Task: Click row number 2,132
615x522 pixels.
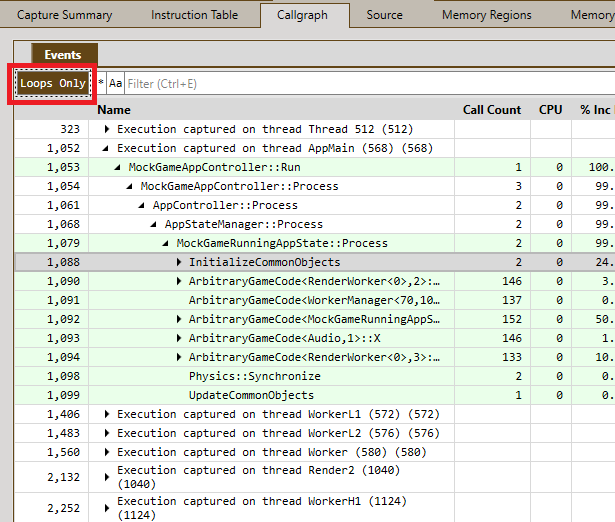Action: tap(64, 477)
